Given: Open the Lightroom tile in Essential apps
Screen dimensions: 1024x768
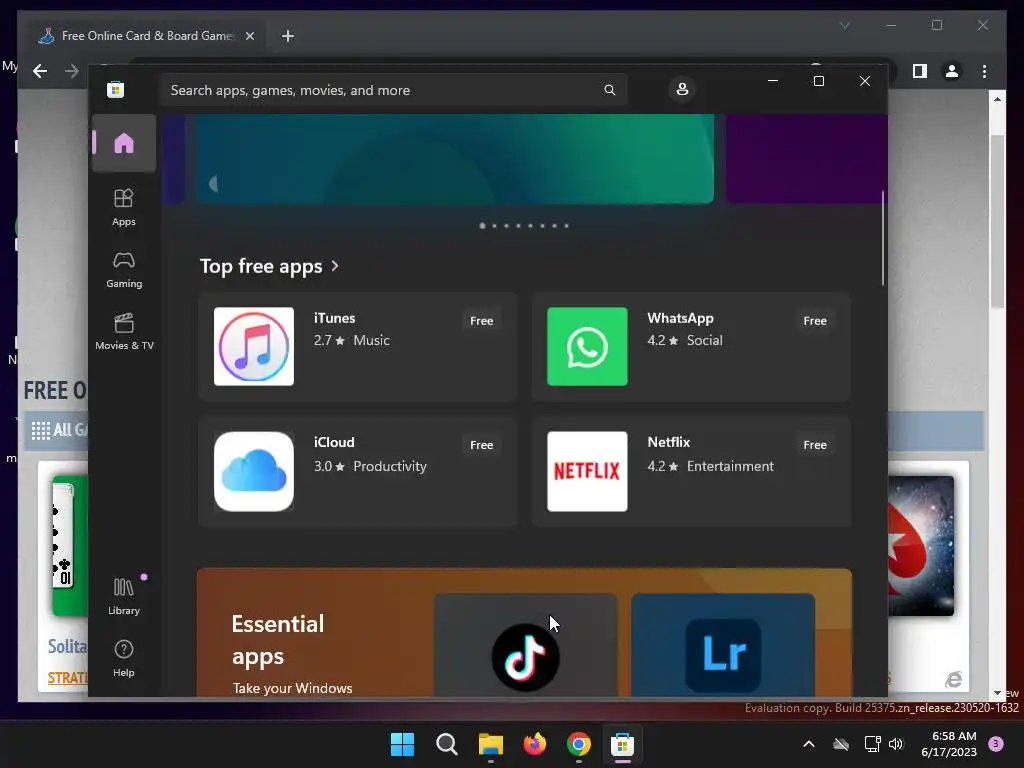Looking at the screenshot, I should pyautogui.click(x=723, y=645).
